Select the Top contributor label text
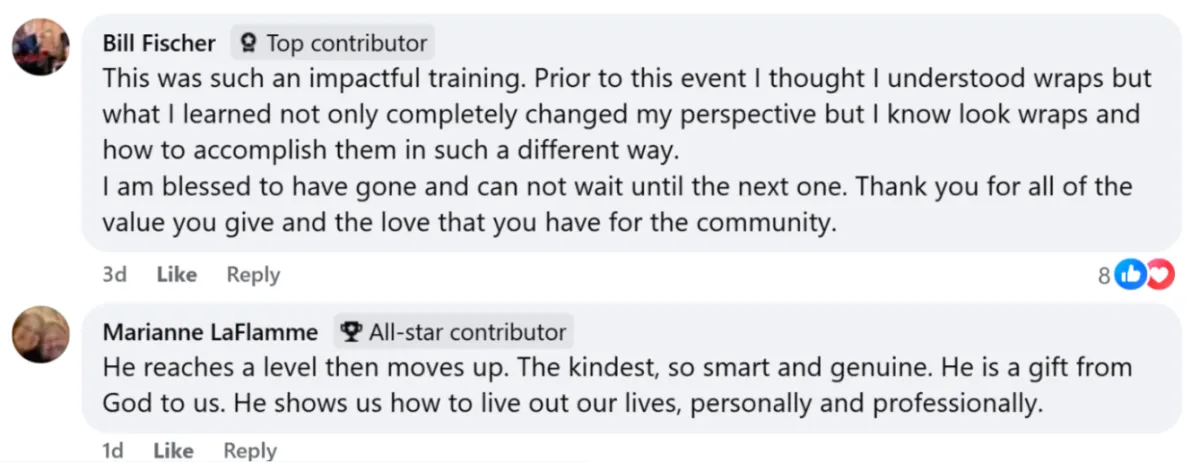This screenshot has width=1200, height=462. pyautogui.click(x=346, y=43)
